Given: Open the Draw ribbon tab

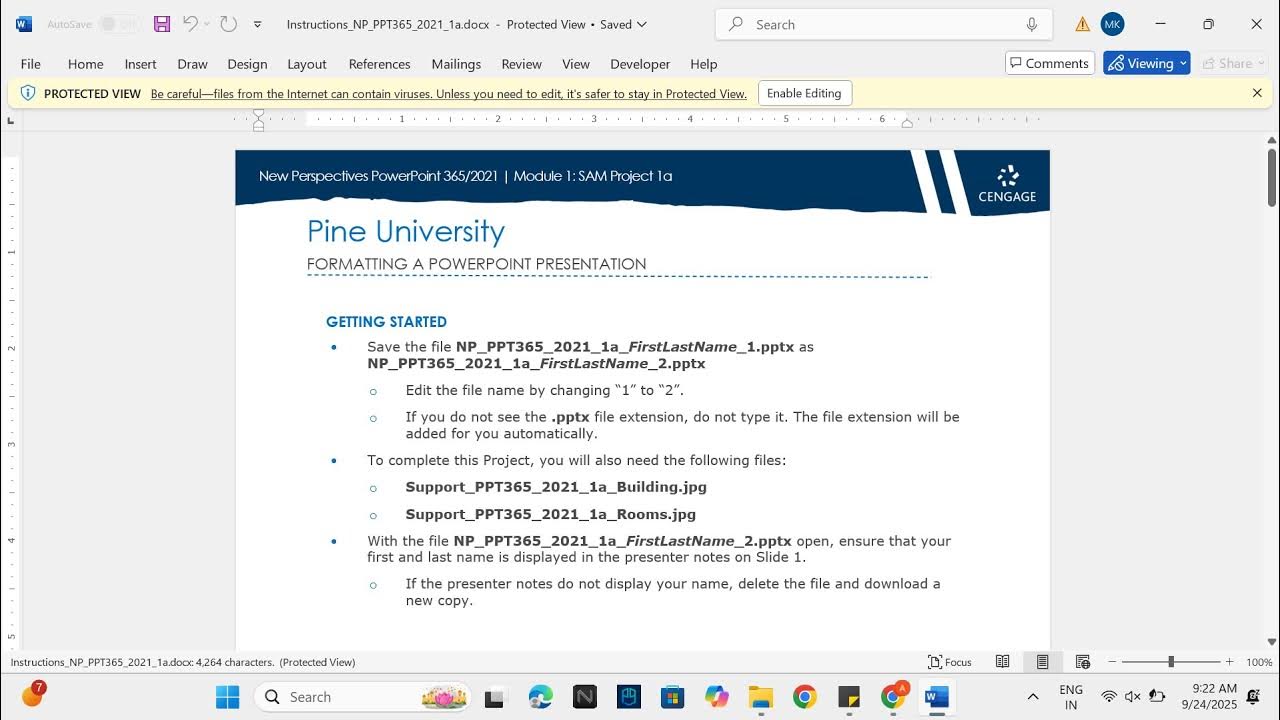Looking at the screenshot, I should pyautogui.click(x=192, y=64).
